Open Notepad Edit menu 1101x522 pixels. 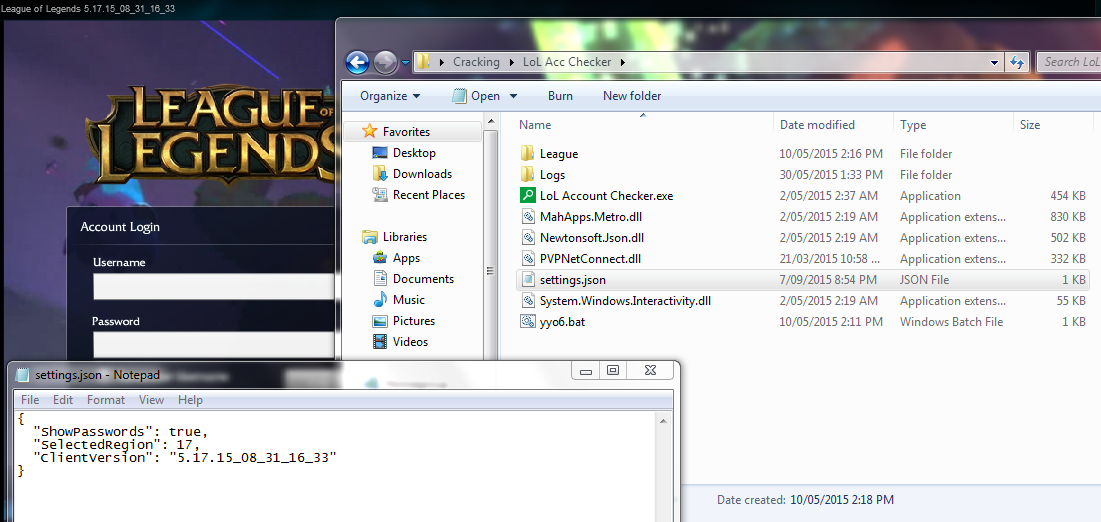pos(63,400)
